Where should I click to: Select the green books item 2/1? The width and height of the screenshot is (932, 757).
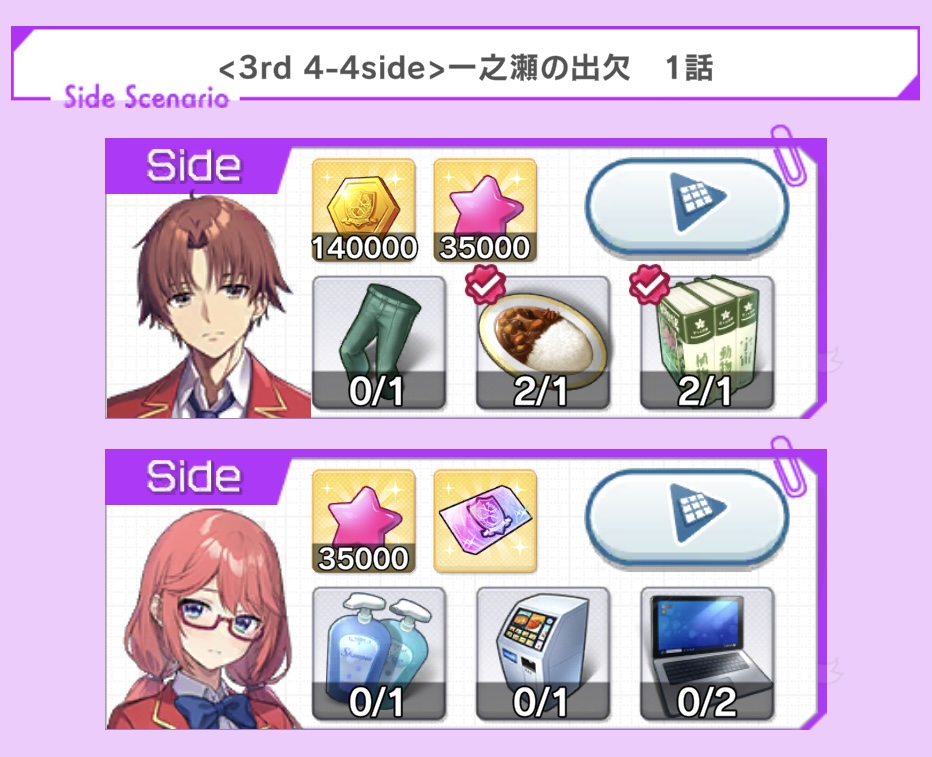click(707, 343)
